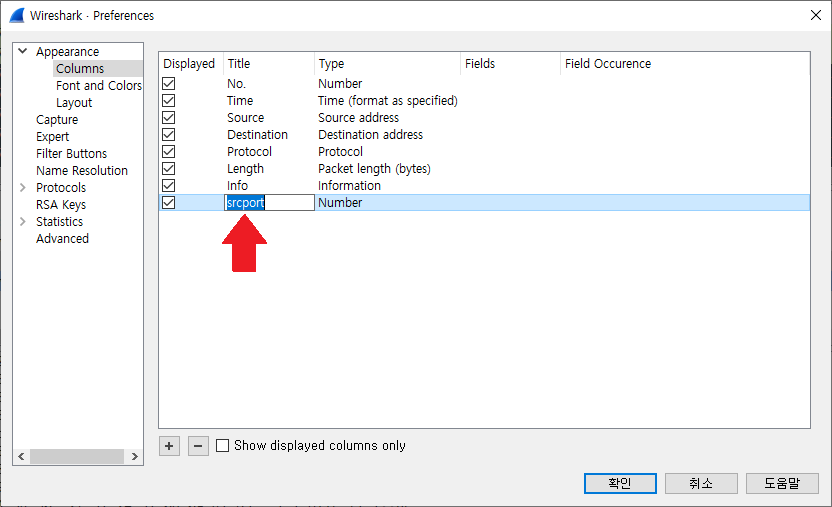This screenshot has width=832, height=507.
Task: Click the Info title cell
Action: coord(237,185)
